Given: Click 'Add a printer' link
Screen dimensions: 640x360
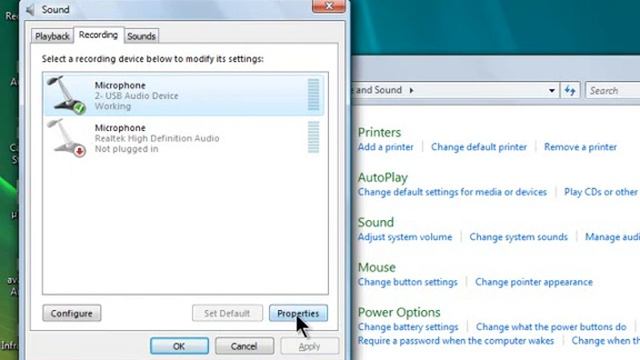Looking at the screenshot, I should click(385, 147).
